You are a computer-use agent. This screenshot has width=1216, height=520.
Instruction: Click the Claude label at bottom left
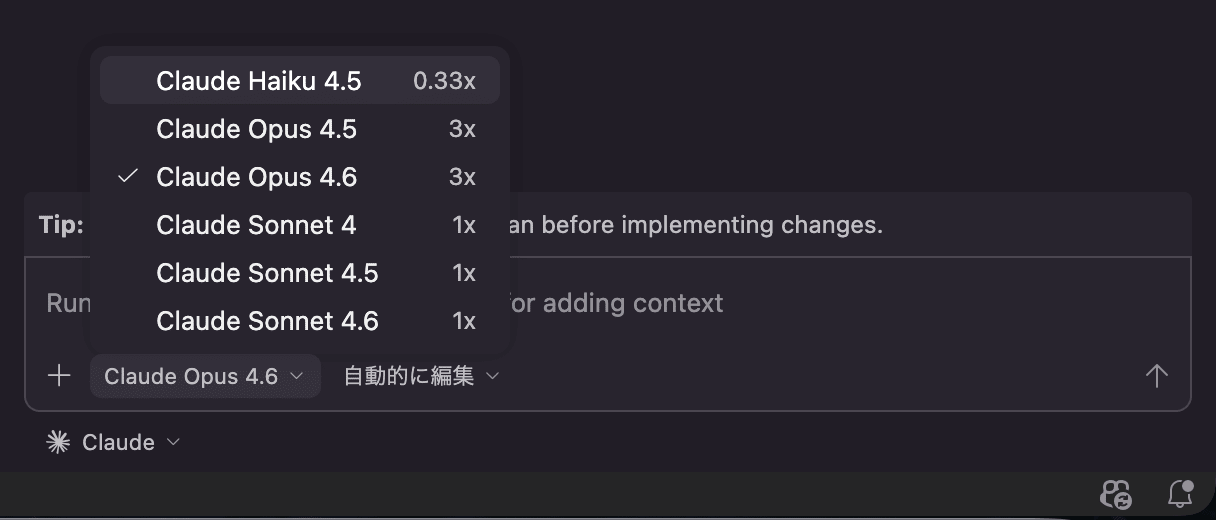(x=118, y=442)
